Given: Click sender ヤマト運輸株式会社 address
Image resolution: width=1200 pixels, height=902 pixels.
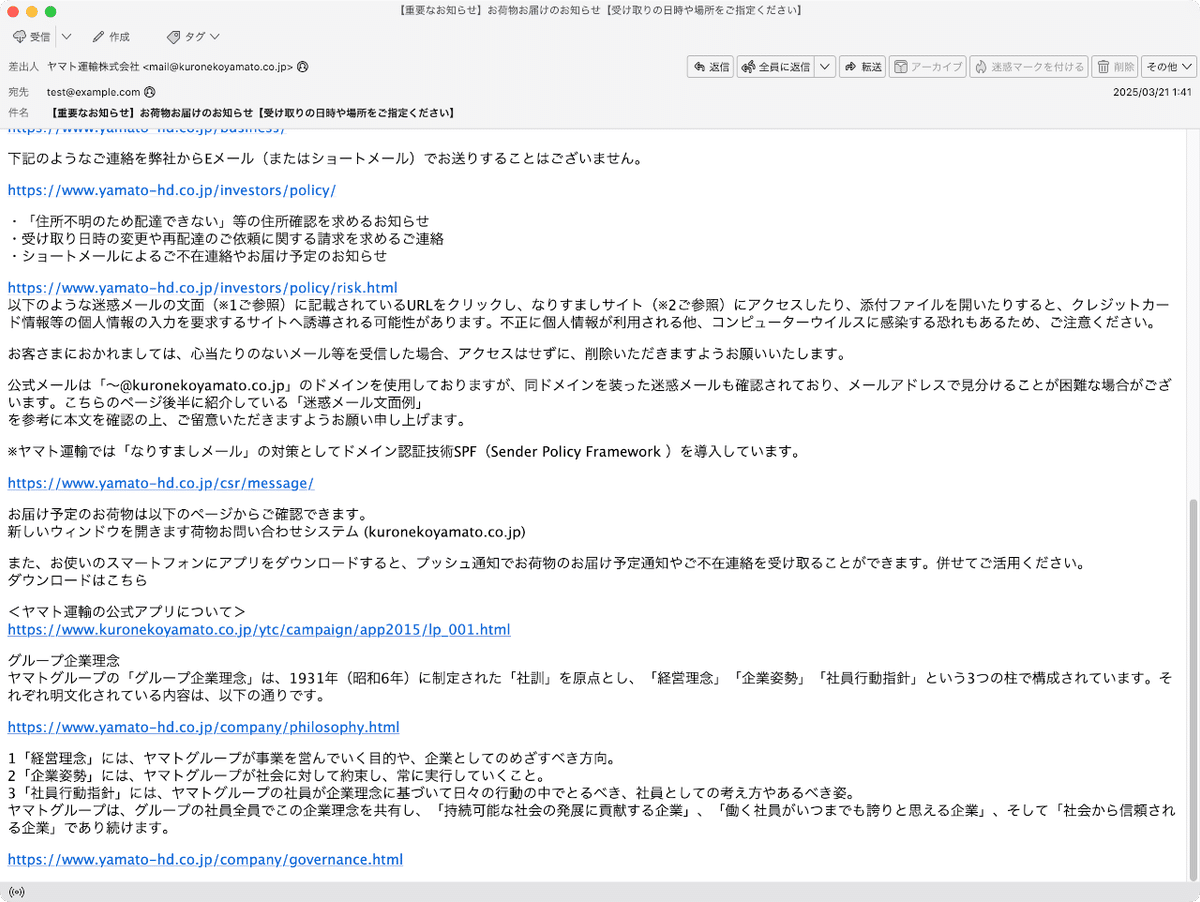Looking at the screenshot, I should 170,67.
